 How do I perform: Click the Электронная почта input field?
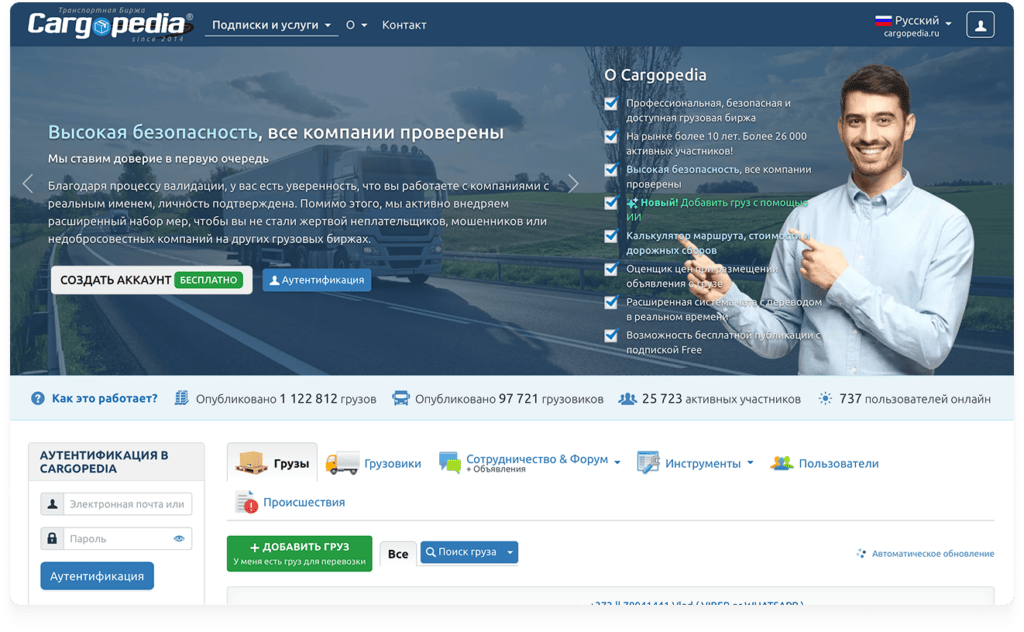coord(130,503)
